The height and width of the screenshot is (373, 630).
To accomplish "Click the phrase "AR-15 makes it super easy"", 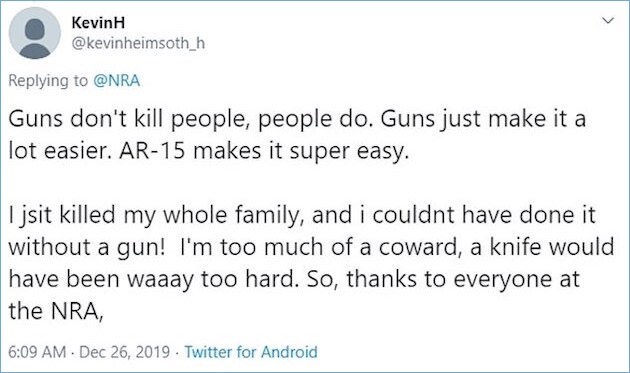I will point(264,151).
